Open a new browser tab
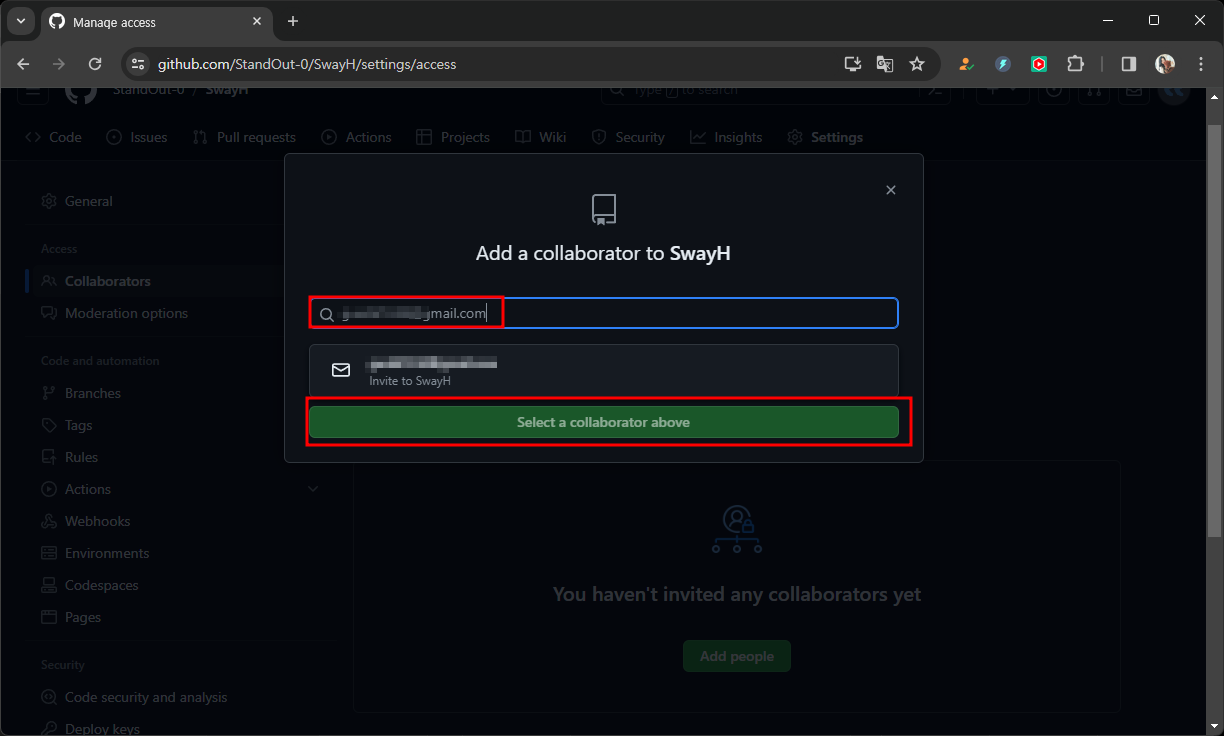The height and width of the screenshot is (736, 1224). pos(293,21)
